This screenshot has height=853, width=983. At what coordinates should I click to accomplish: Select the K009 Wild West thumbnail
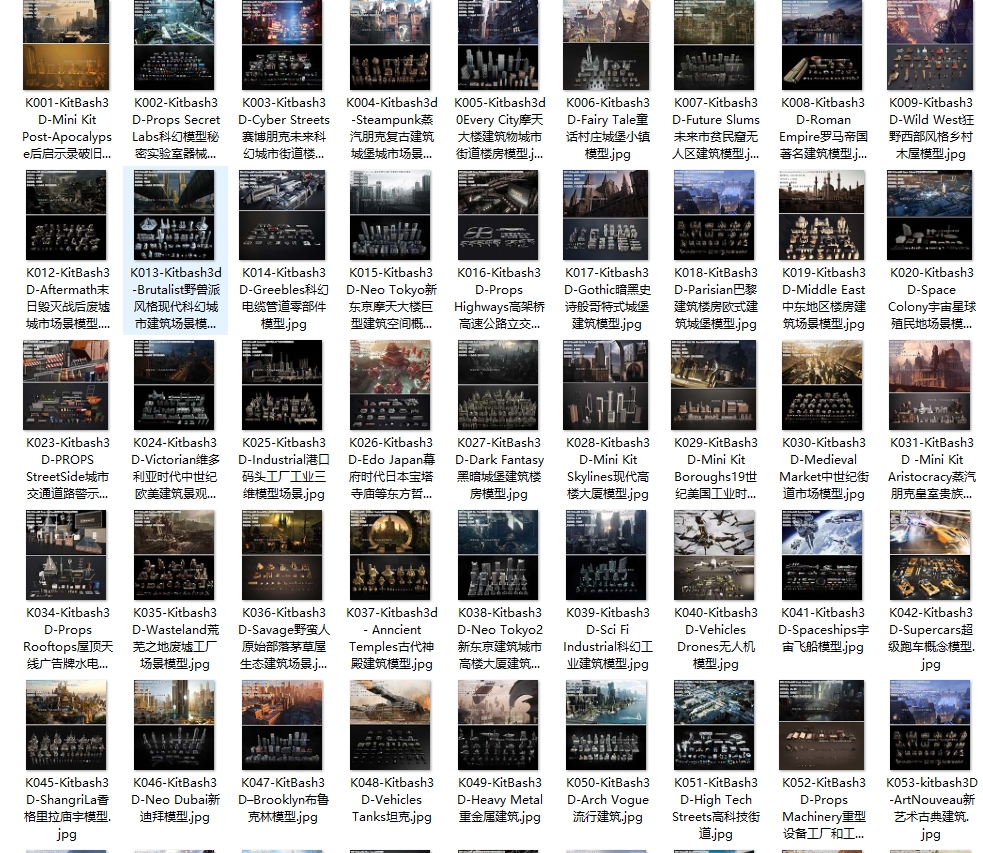pos(930,45)
